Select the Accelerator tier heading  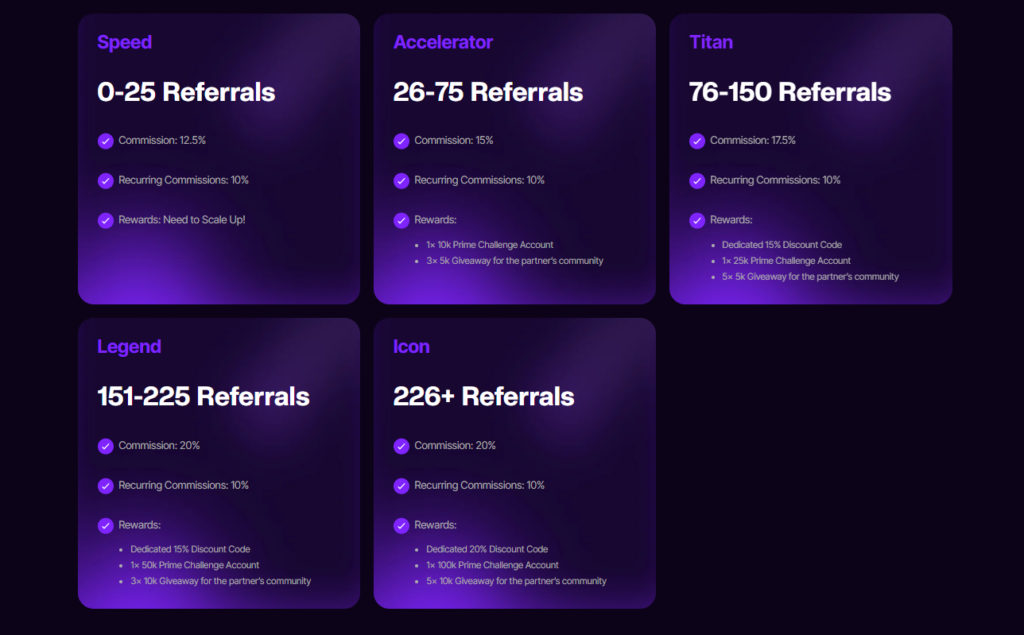point(443,42)
